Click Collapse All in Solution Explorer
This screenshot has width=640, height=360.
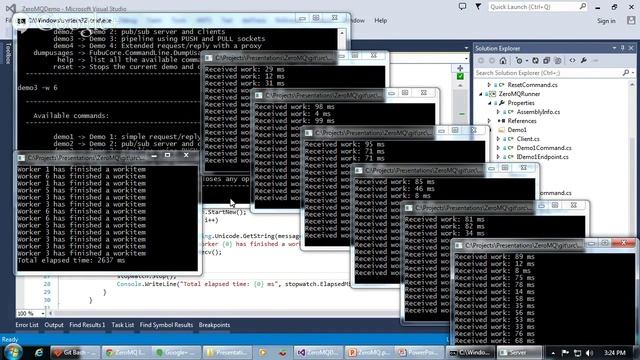(x=547, y=60)
